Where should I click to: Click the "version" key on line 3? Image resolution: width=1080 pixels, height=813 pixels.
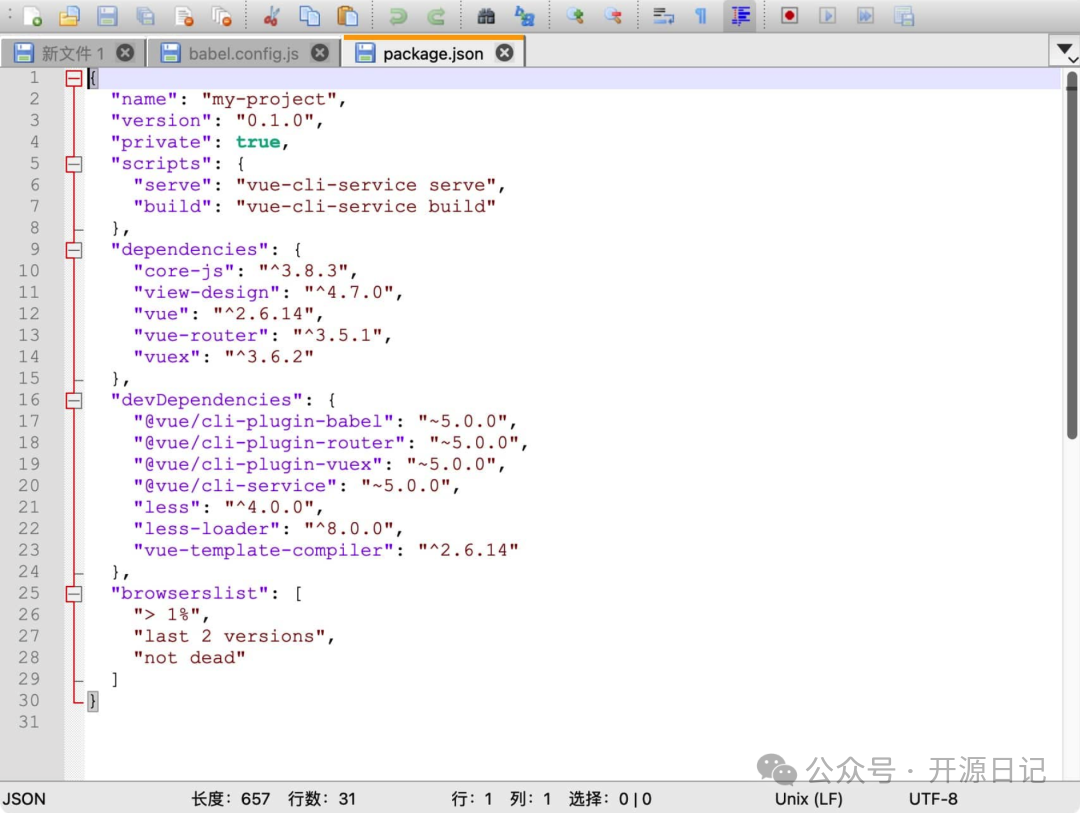pos(161,121)
